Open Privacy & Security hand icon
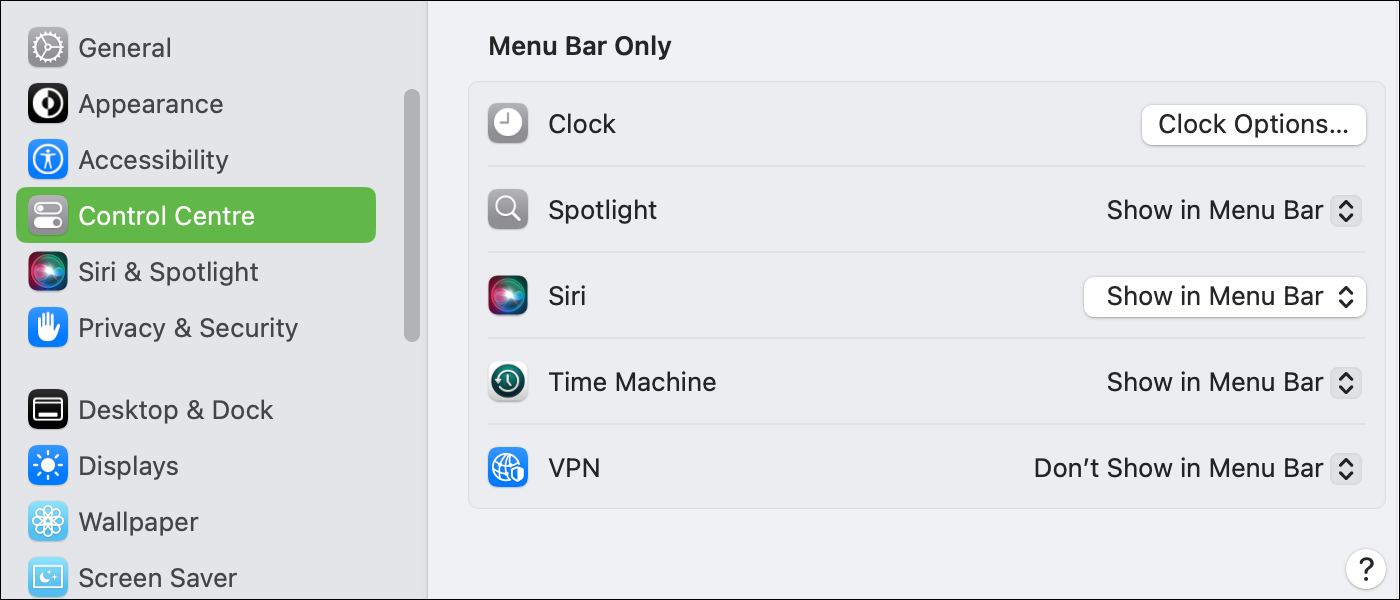Image resolution: width=1400 pixels, height=600 pixels. (48, 328)
